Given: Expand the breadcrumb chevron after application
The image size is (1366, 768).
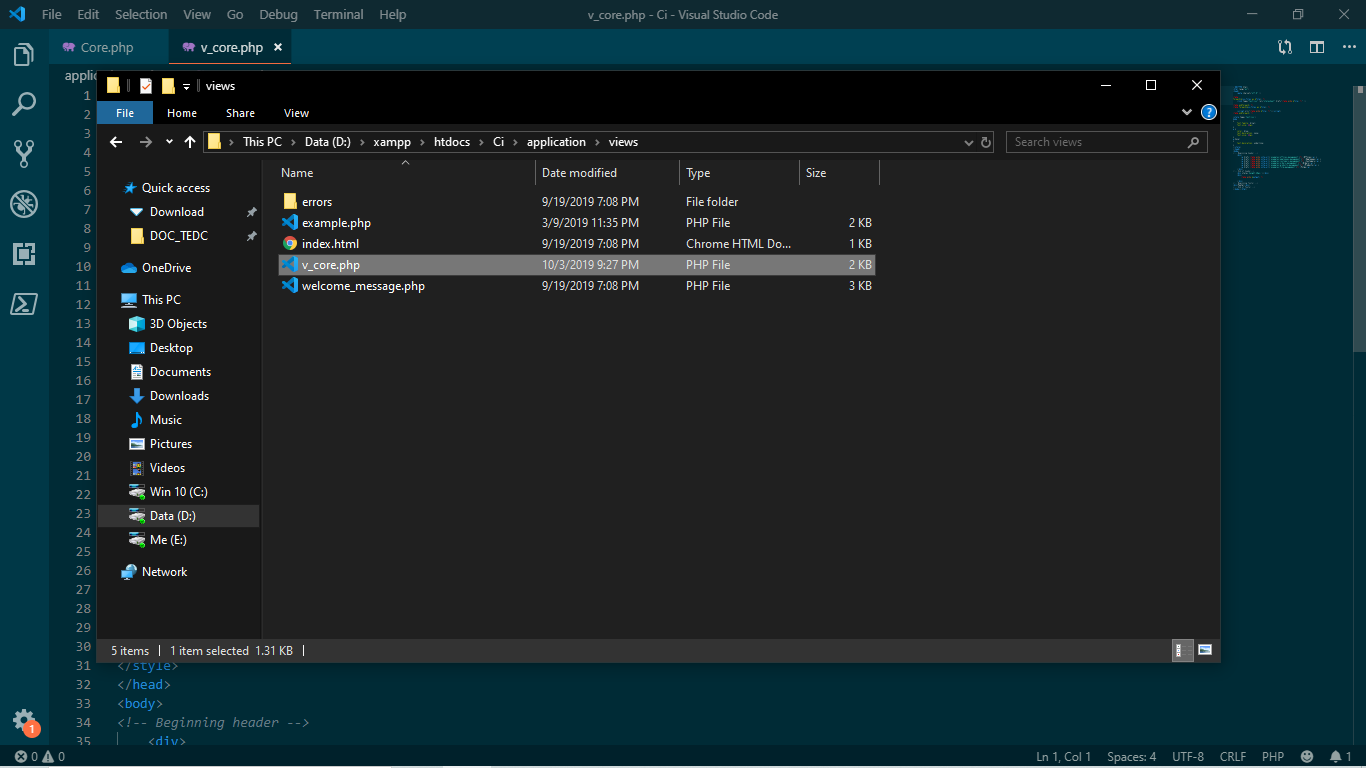Looking at the screenshot, I should click(597, 142).
